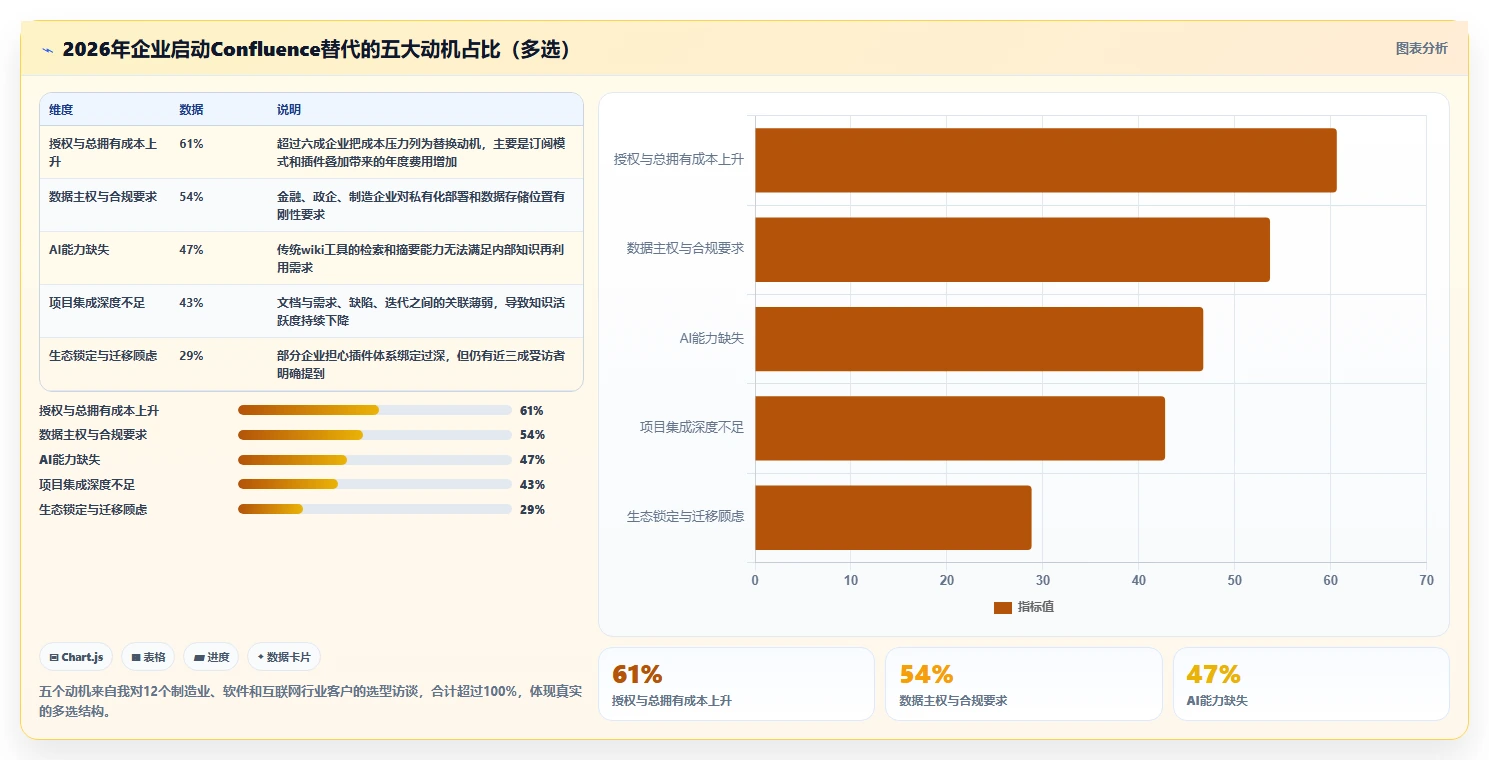Image resolution: width=1489 pixels, height=760 pixels.
Task: Click the chart bar for 授权与总拥有成本上升
Action: [x=1046, y=160]
